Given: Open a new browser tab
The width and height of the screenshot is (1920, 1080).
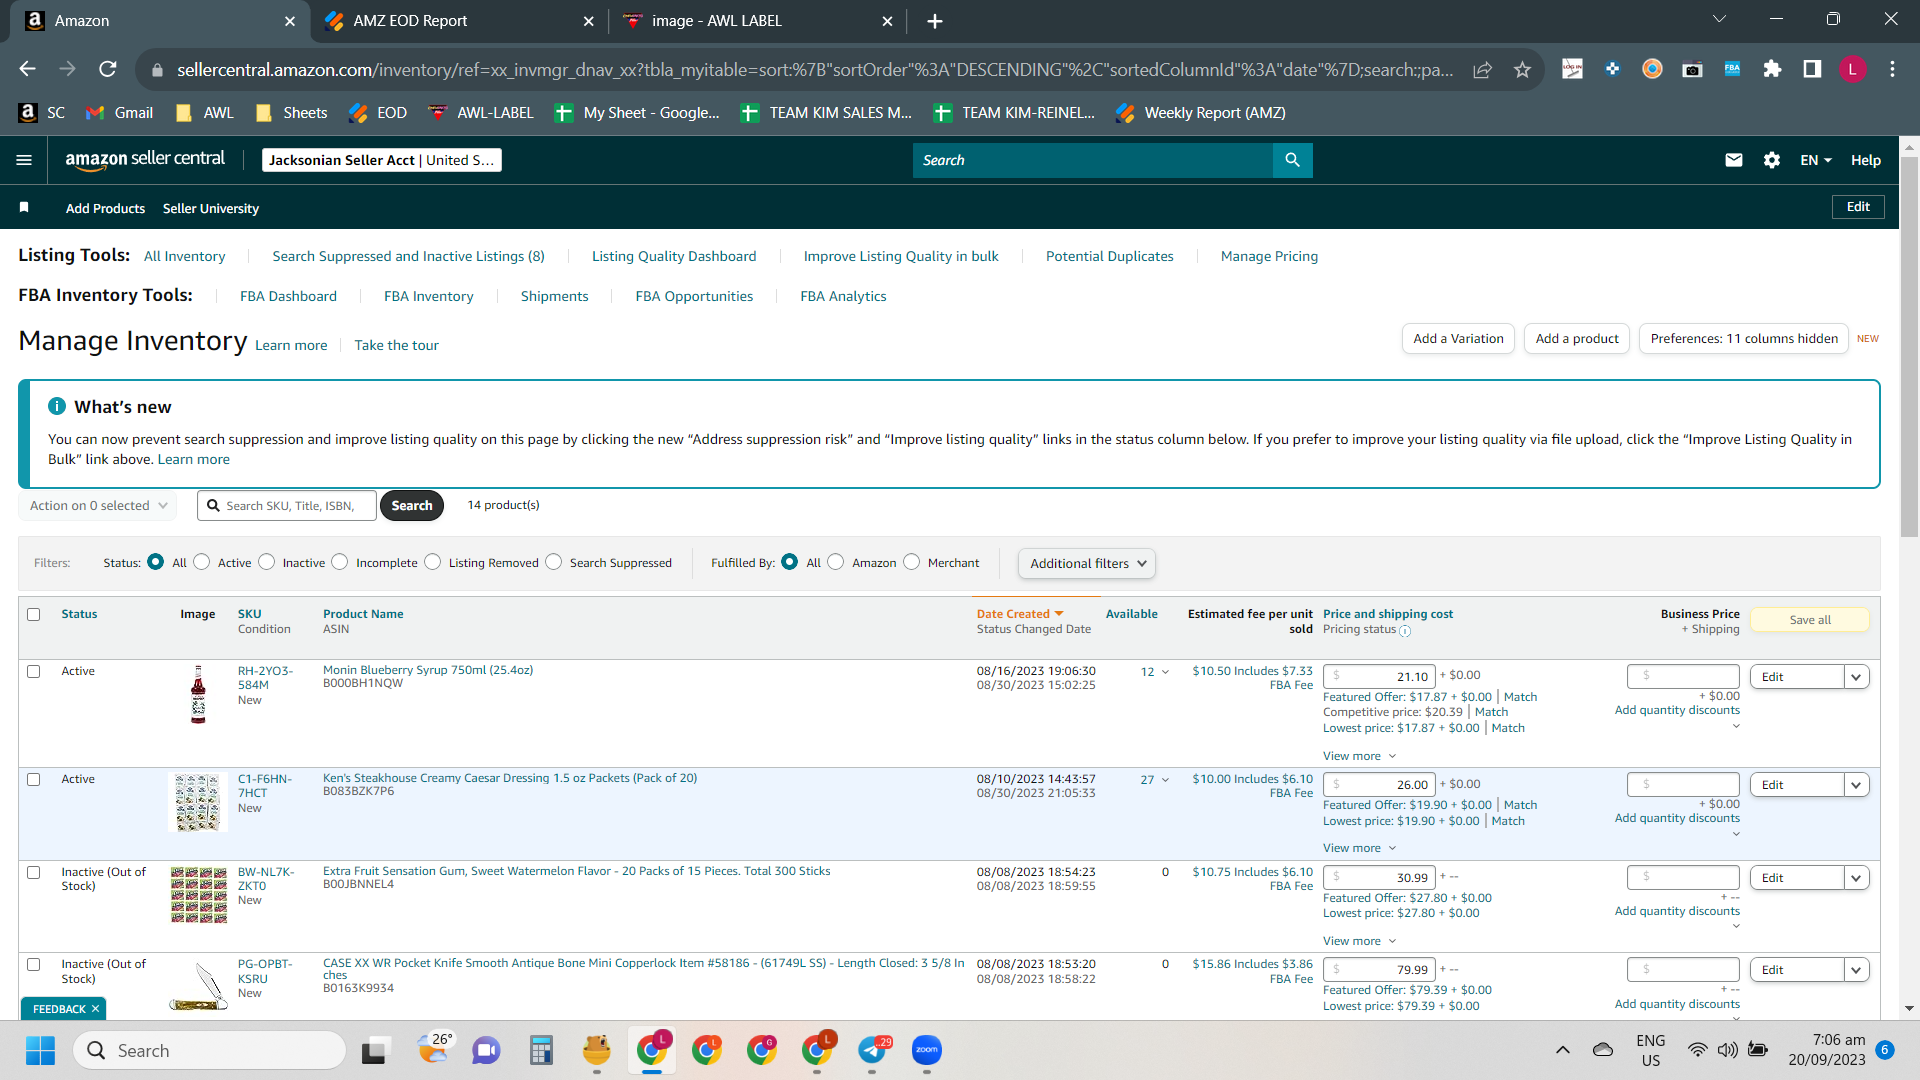Looking at the screenshot, I should click(x=935, y=21).
